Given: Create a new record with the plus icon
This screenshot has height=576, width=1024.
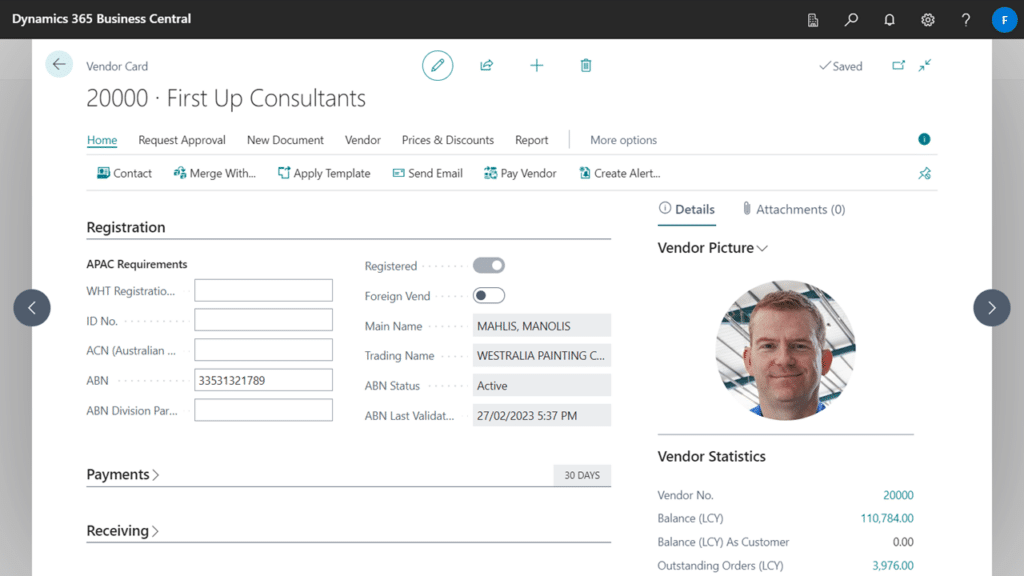Looking at the screenshot, I should pos(536,65).
